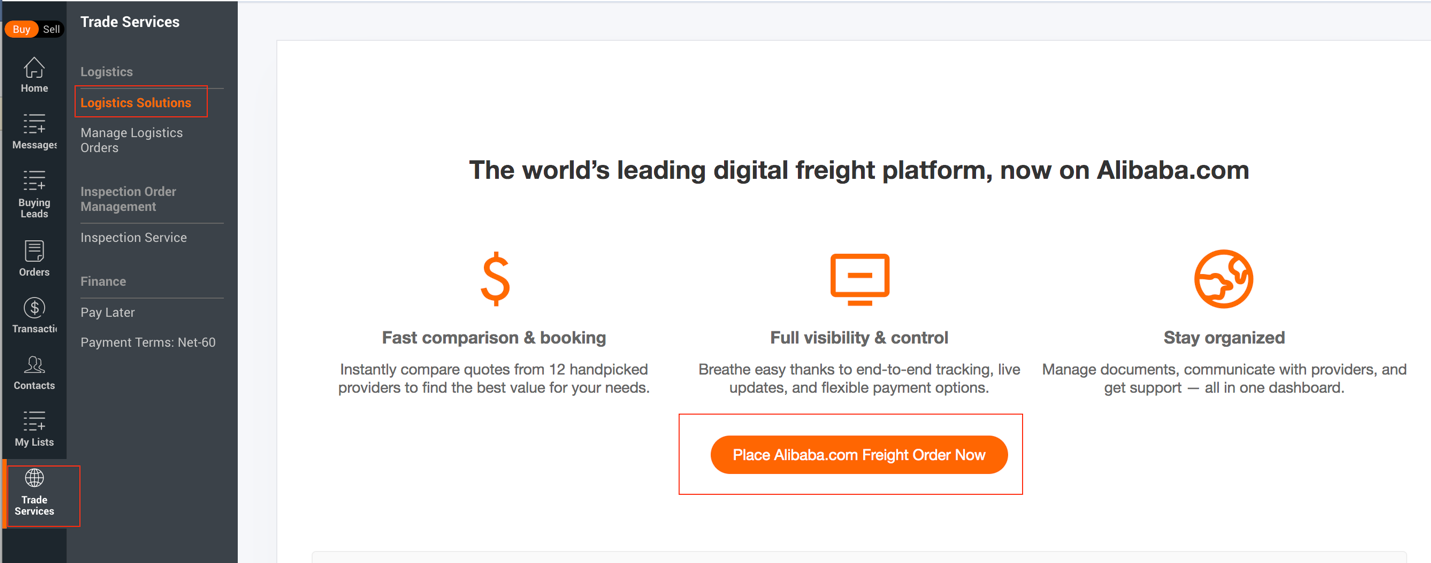Open the Home icon in sidebar
The height and width of the screenshot is (563, 1431).
pyautogui.click(x=34, y=68)
